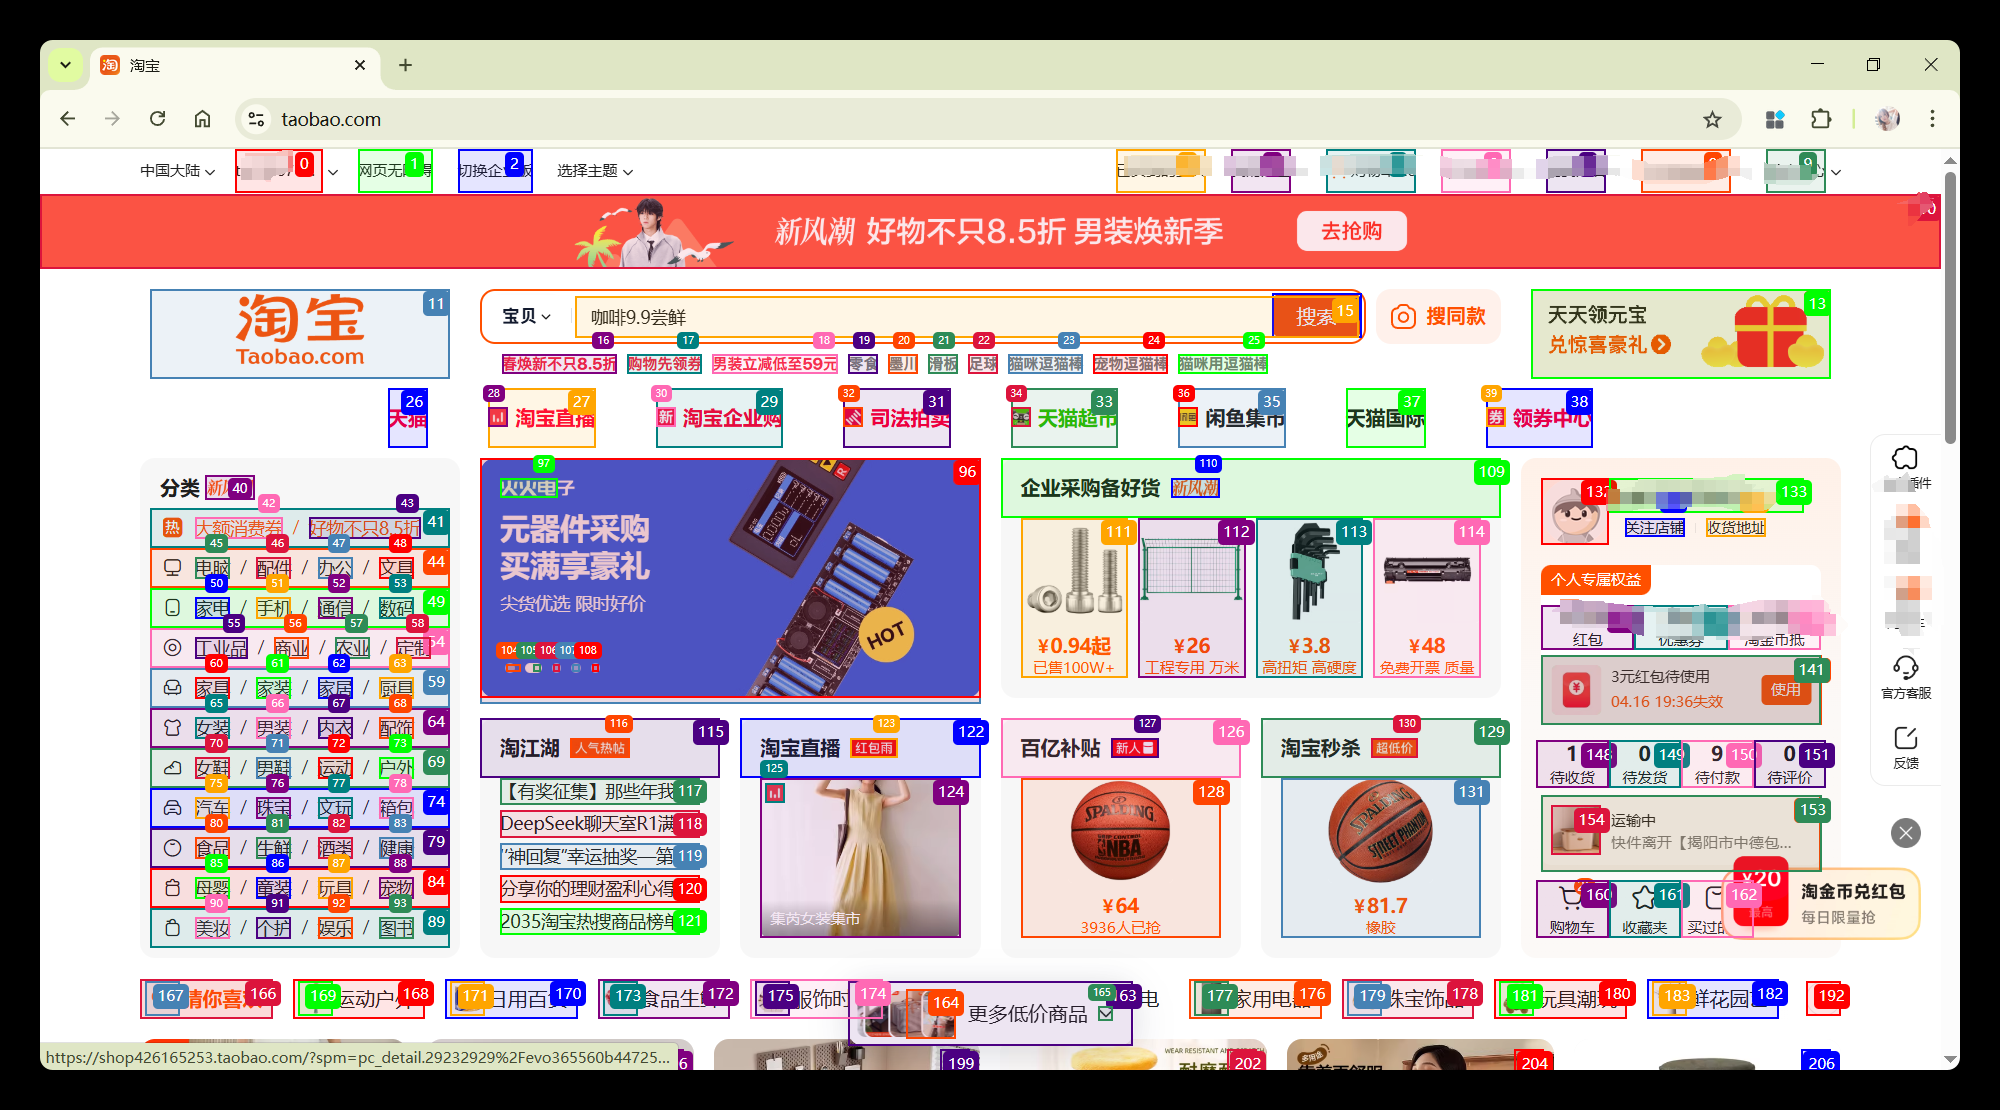This screenshot has height=1110, width=2000.
Task: Click the 官方客服 headset icon
Action: pos(1905,667)
